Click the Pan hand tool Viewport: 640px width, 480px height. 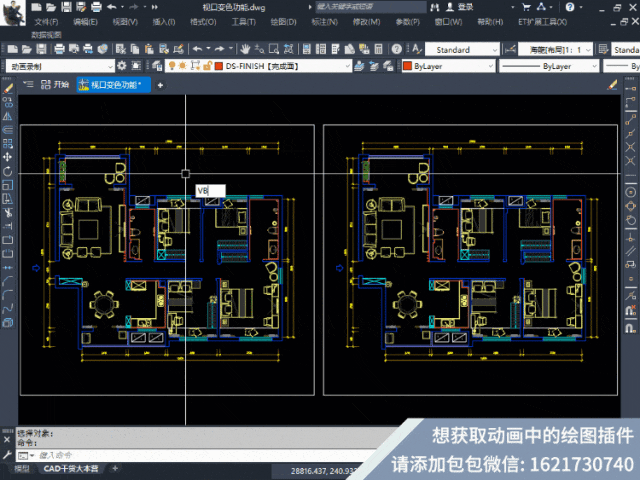tap(245, 49)
